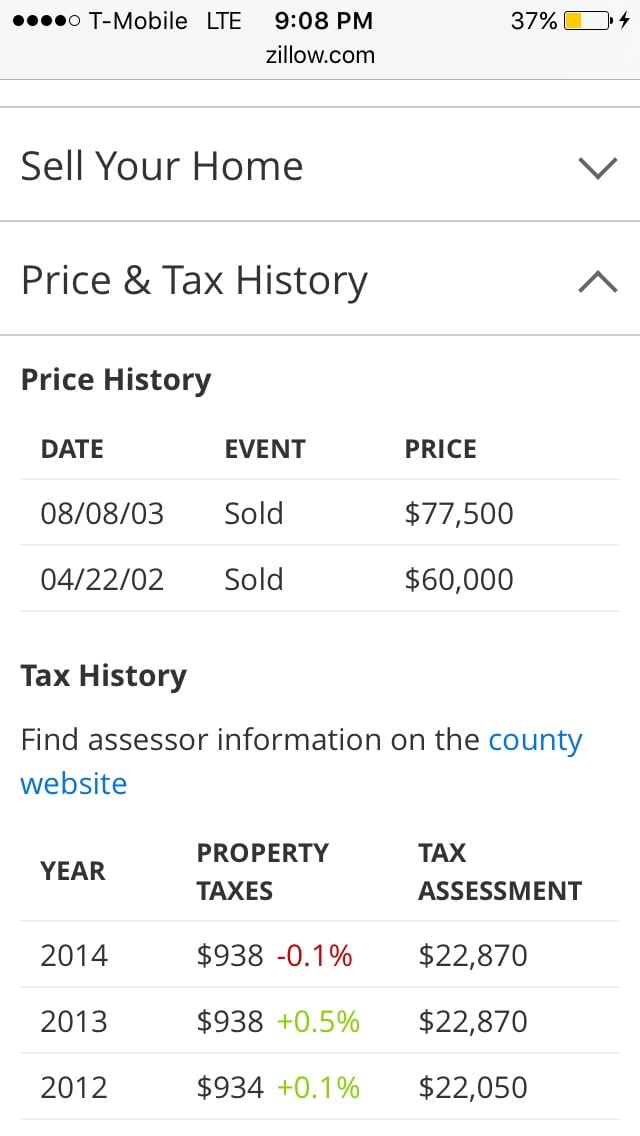
Task: Tap the PROPERTY TAXES column header
Action: tap(263, 872)
